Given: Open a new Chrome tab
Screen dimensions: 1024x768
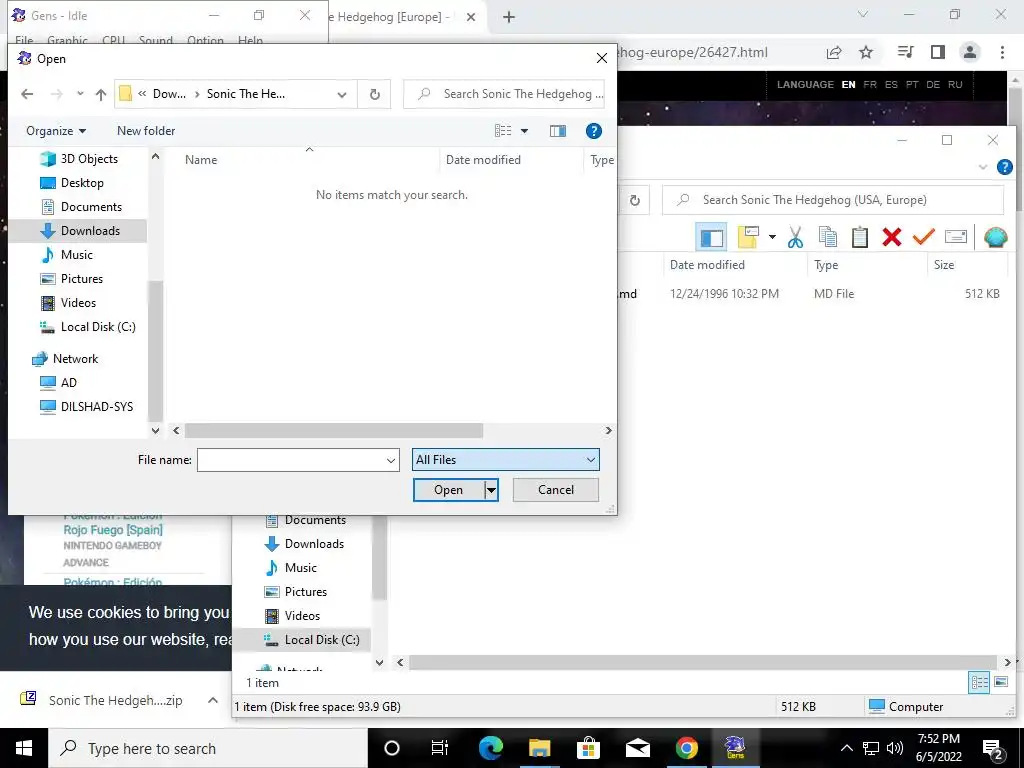Looking at the screenshot, I should click(x=509, y=17).
